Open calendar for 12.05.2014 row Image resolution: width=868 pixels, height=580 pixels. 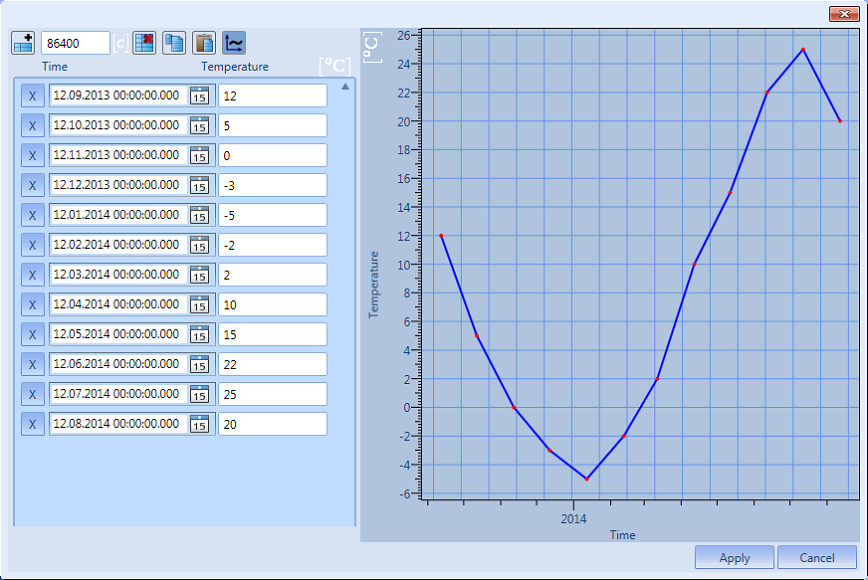pos(200,335)
